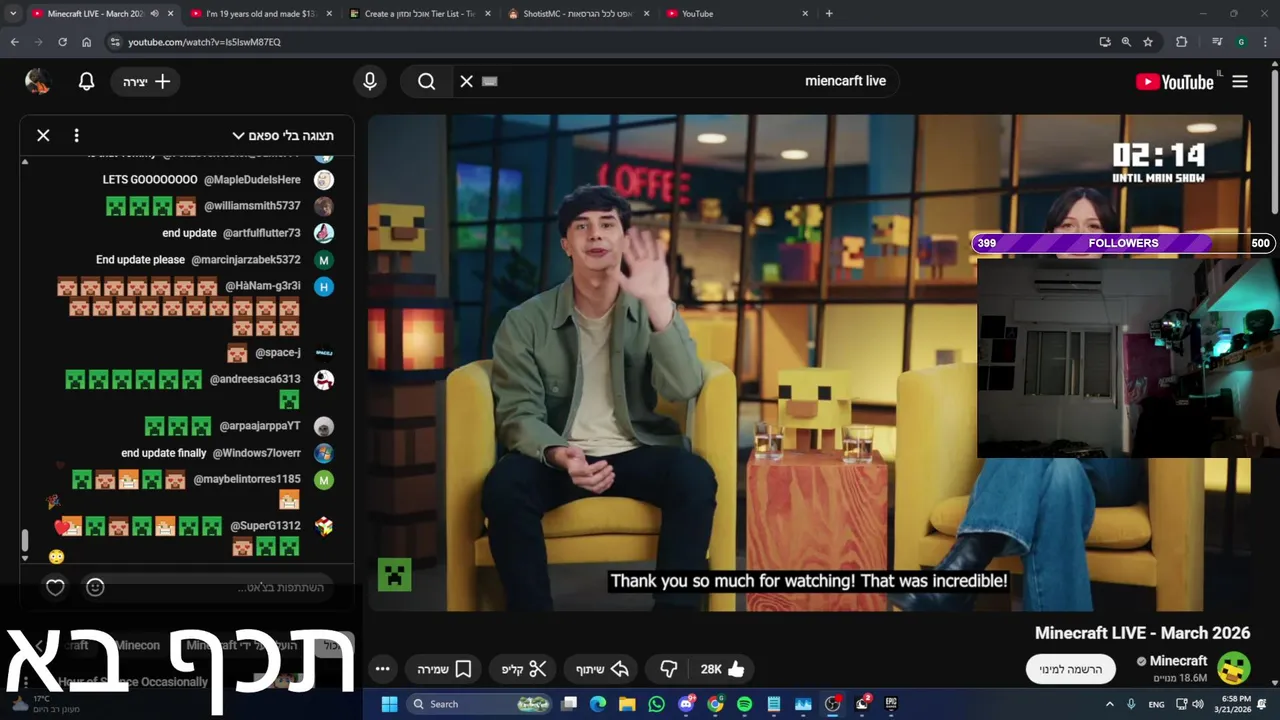Open the Chrome profile avatar
1280x720 pixels.
tap(1241, 42)
